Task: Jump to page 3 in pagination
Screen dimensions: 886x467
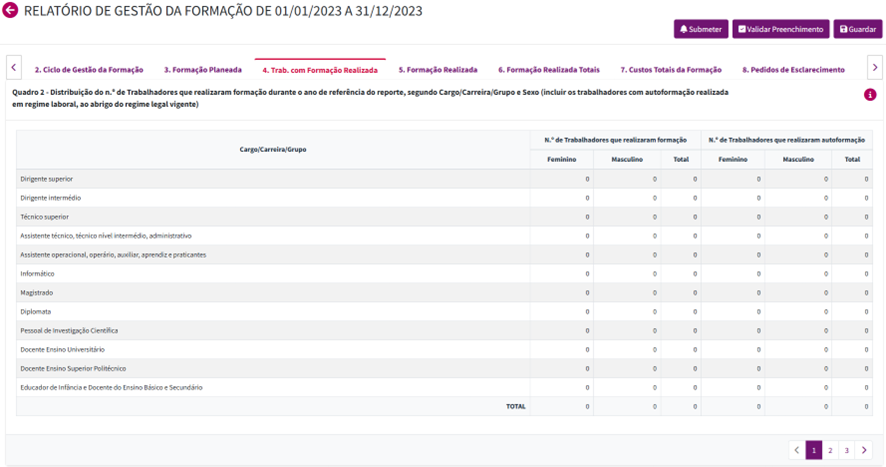Action: pyautogui.click(x=847, y=451)
